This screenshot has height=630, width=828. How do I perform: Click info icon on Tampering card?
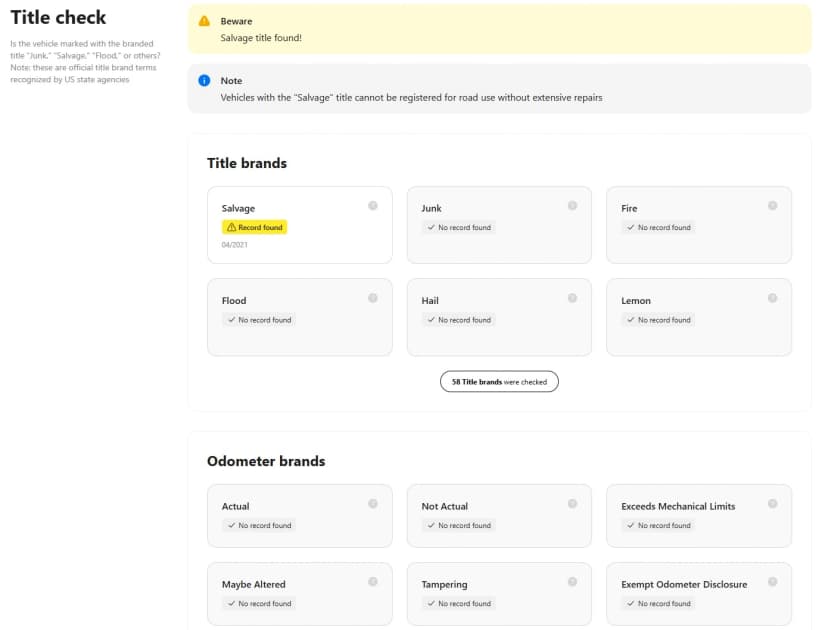click(572, 582)
